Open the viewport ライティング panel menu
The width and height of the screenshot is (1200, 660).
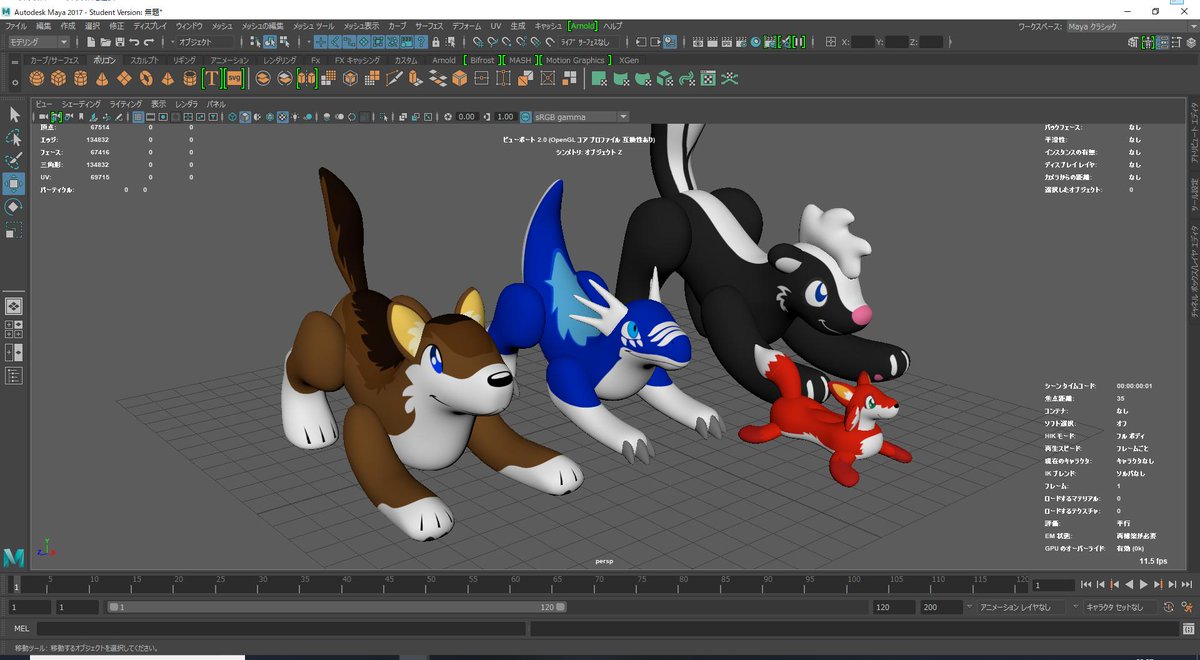click(126, 104)
